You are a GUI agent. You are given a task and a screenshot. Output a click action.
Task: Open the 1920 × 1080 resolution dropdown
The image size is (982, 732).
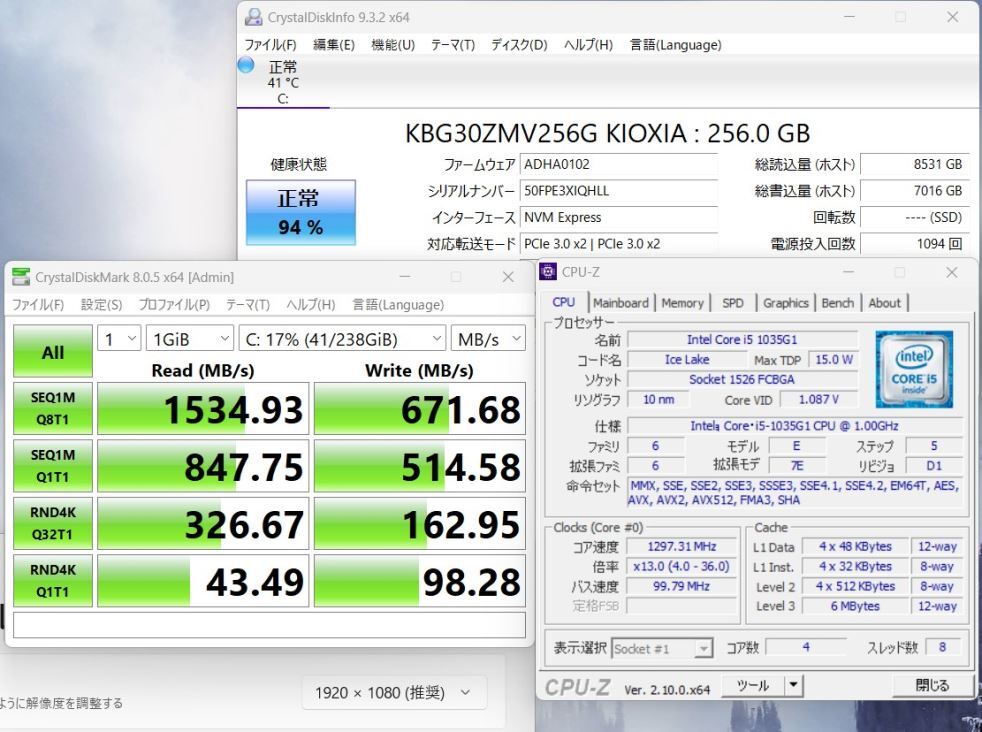point(394,693)
